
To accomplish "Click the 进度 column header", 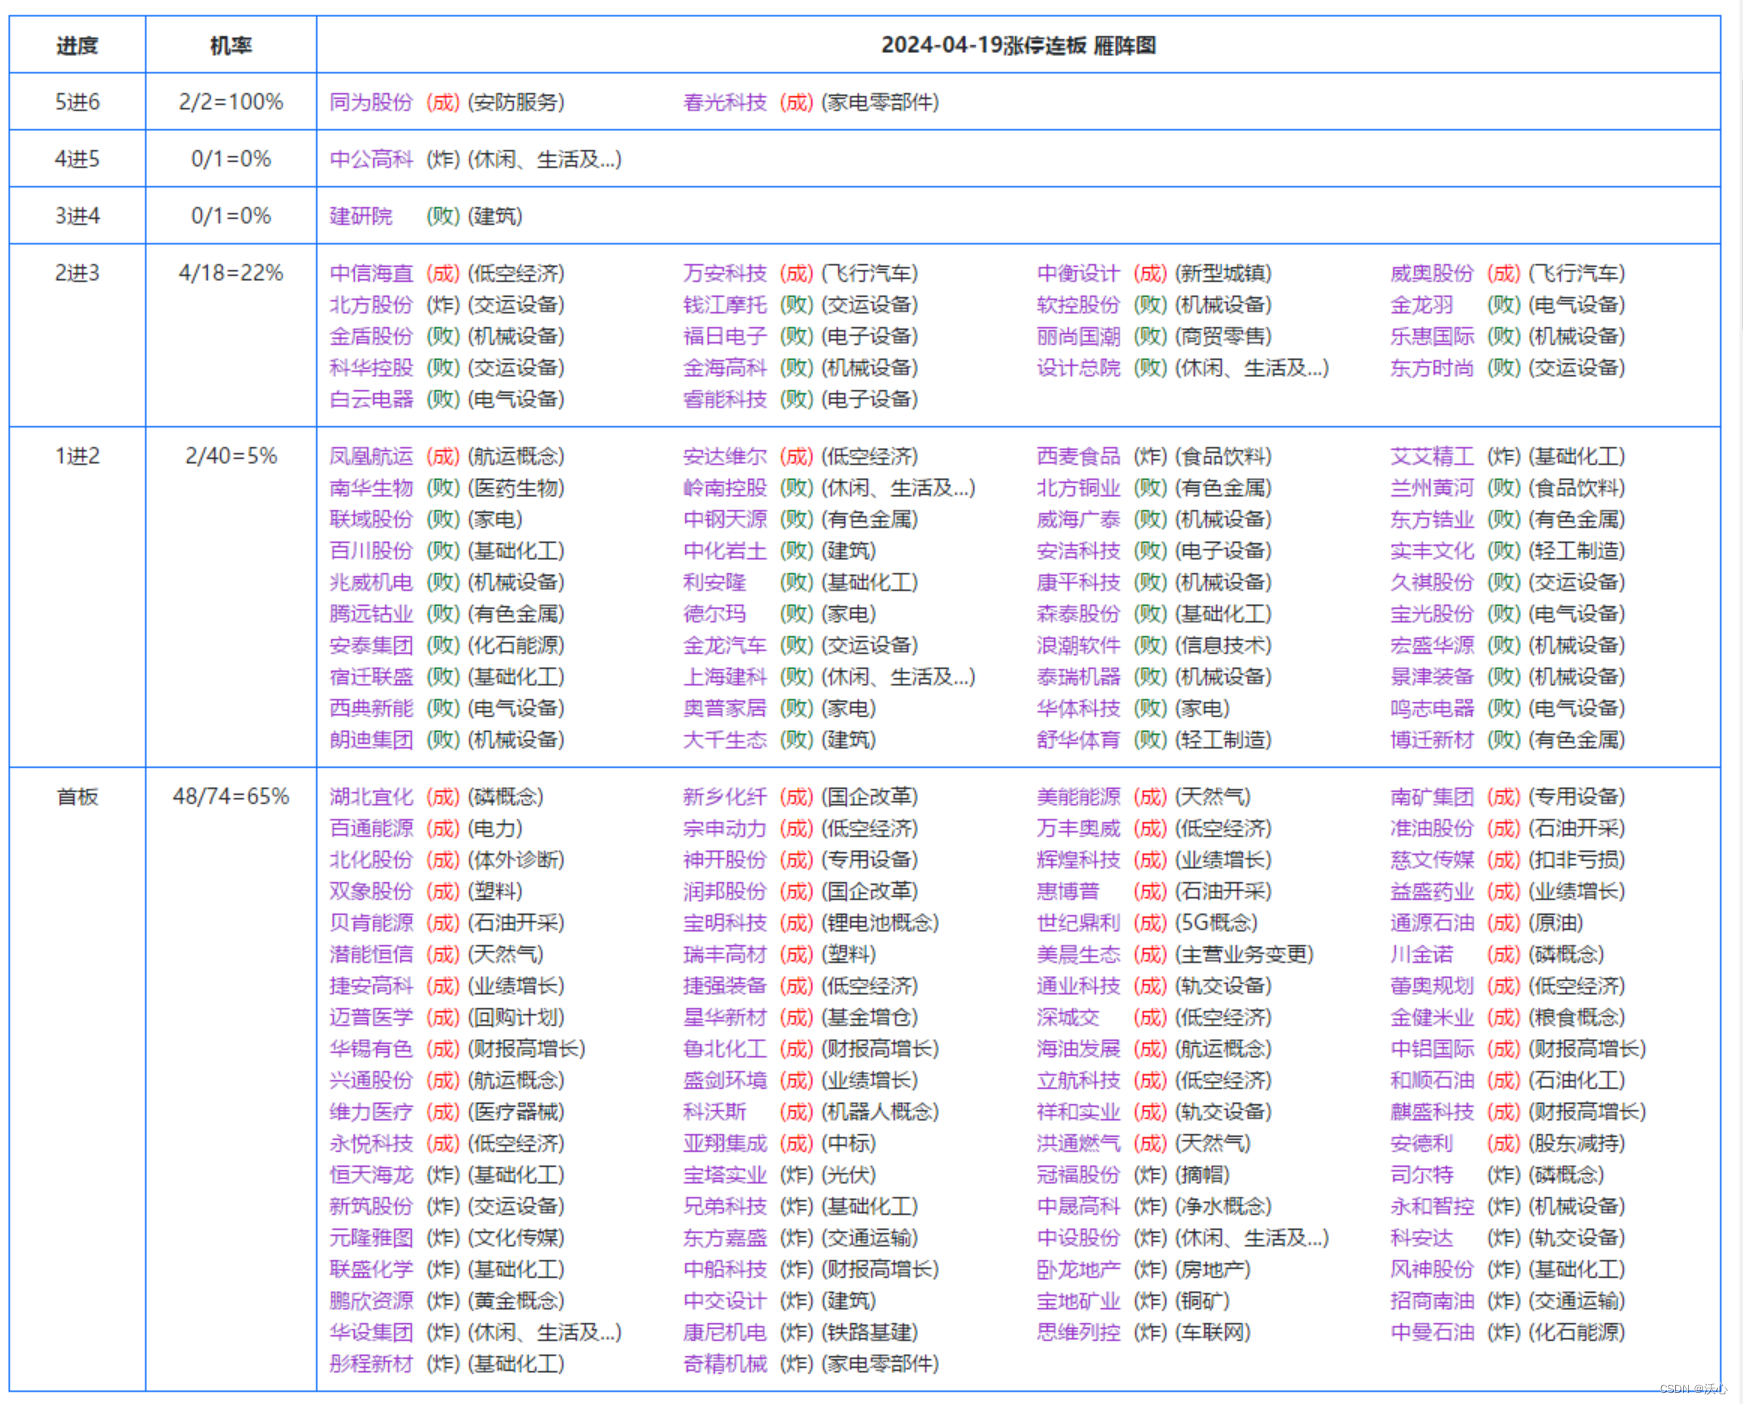I will (77, 45).
